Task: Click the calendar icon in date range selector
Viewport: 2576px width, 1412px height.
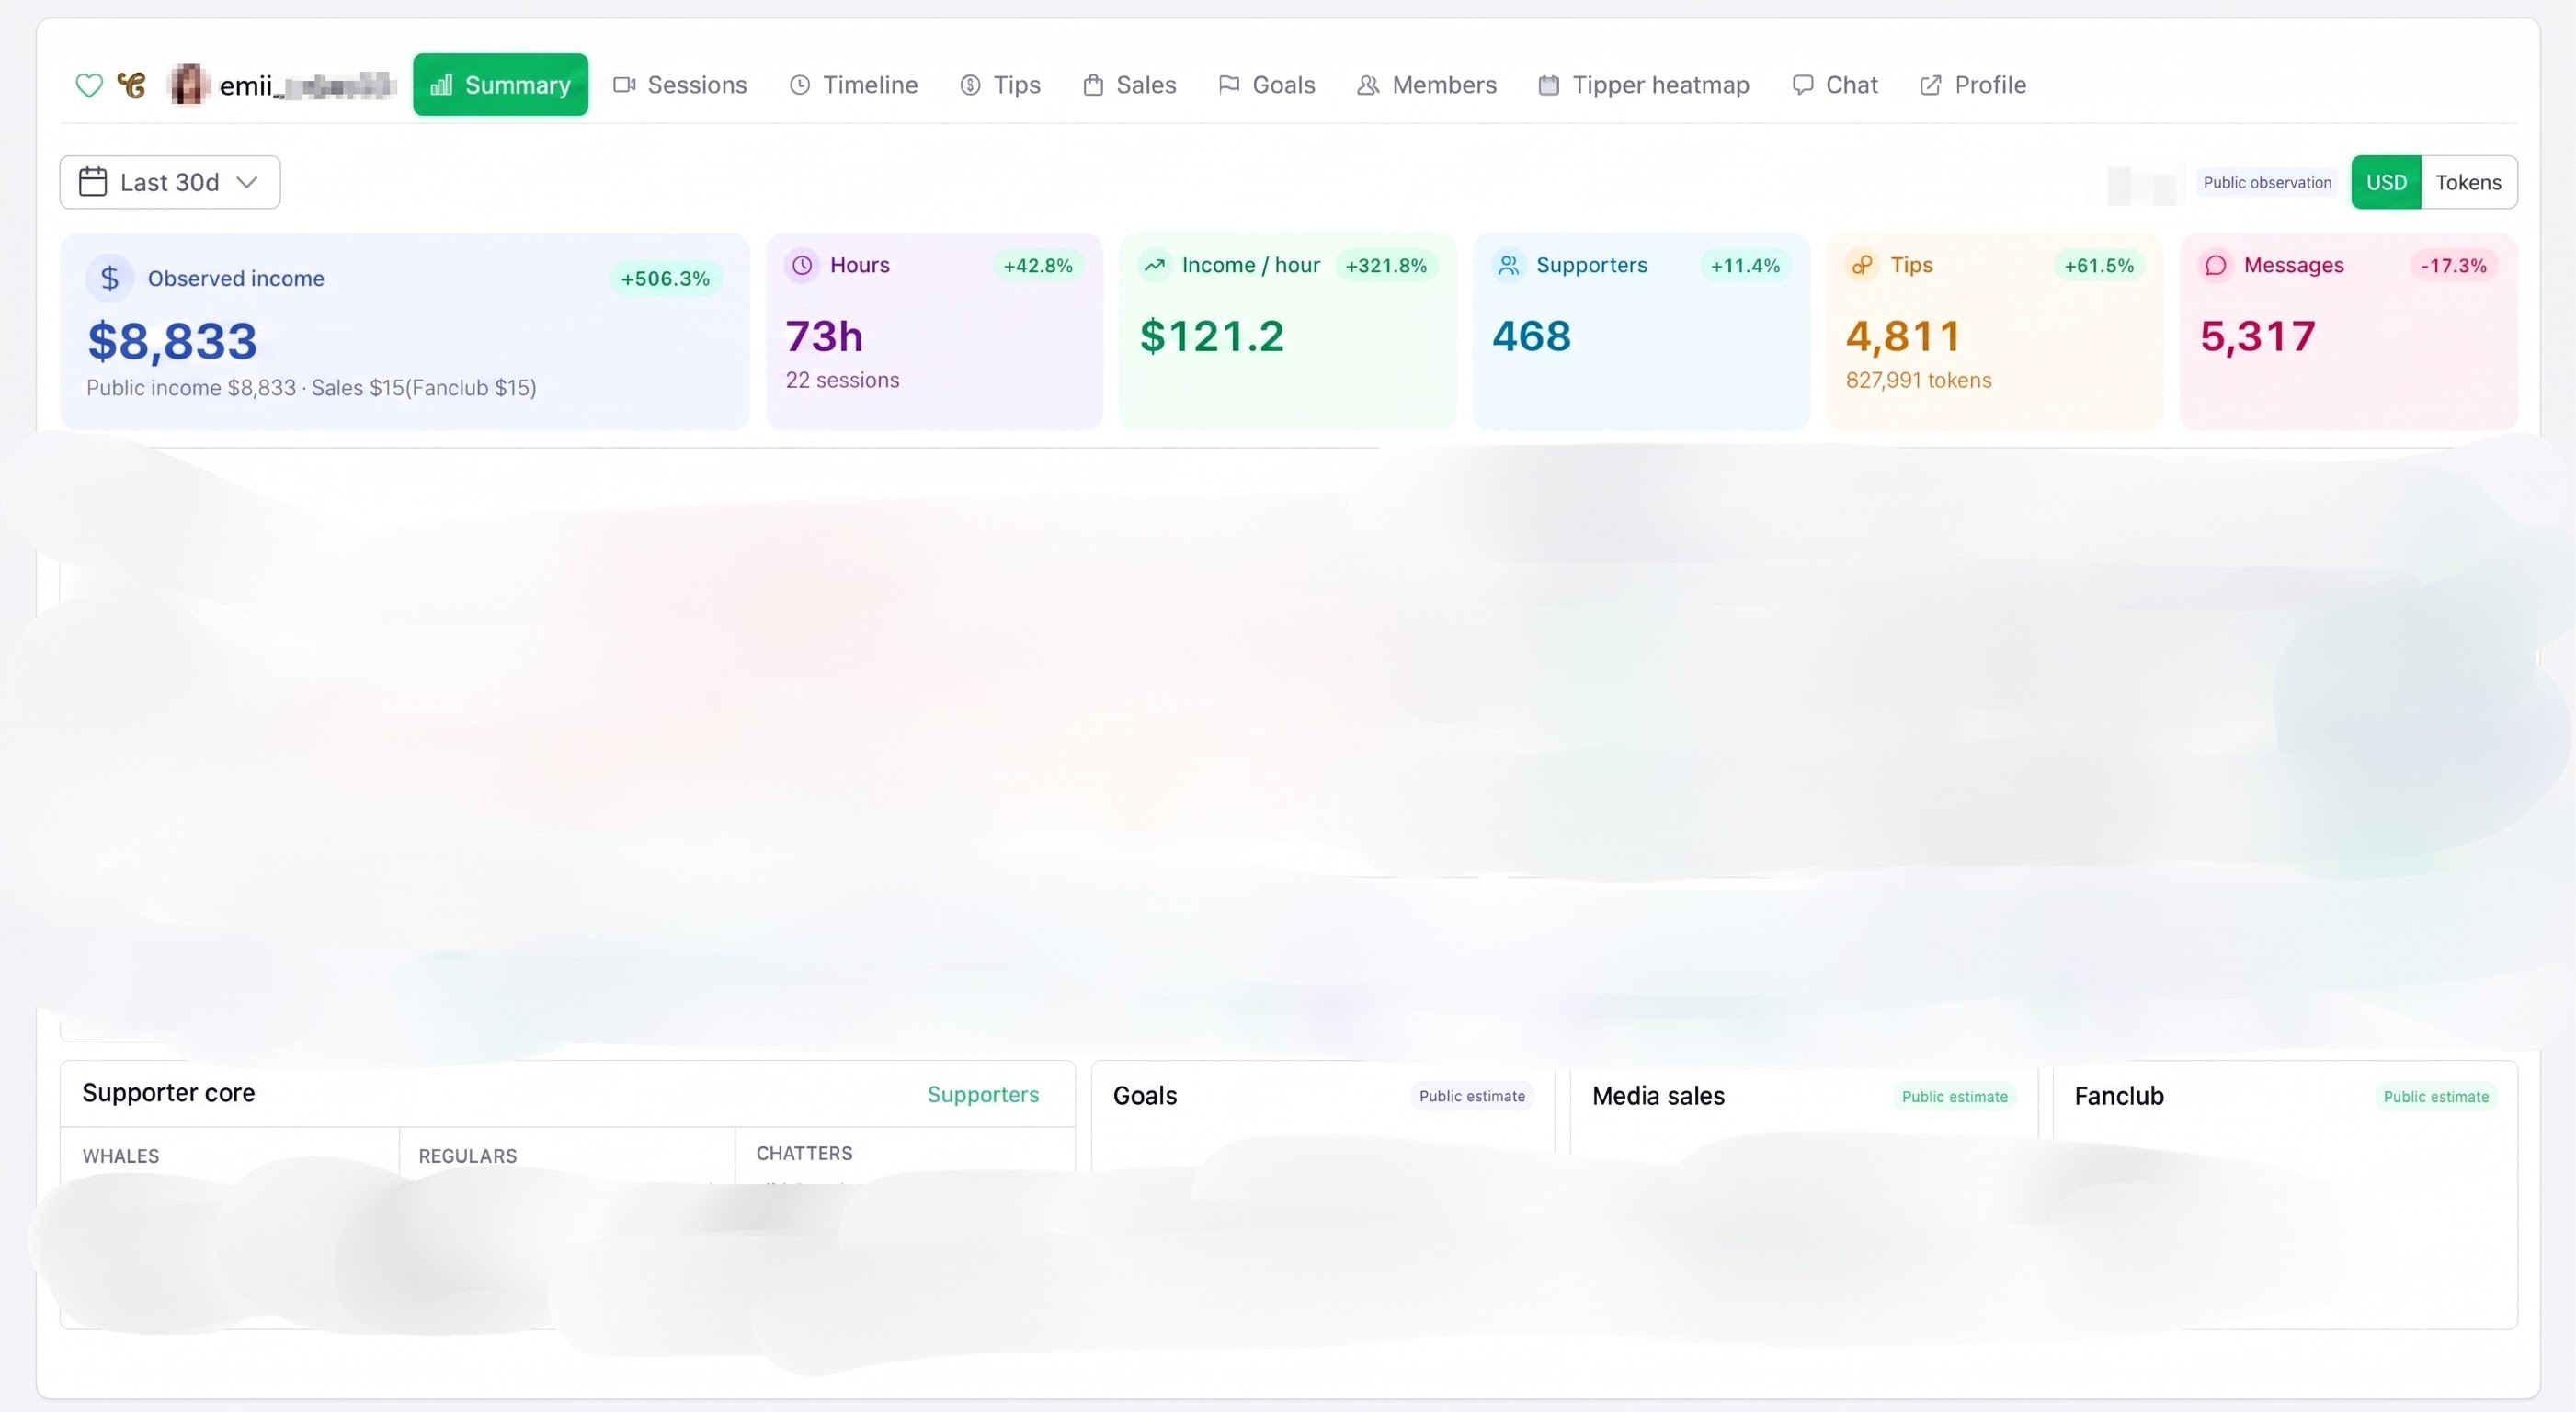Action: 93,182
